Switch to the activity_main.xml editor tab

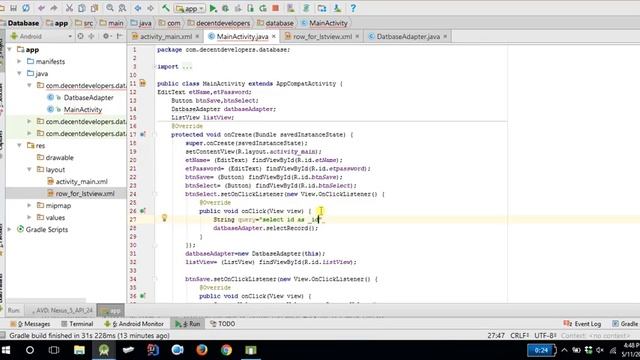pos(166,36)
